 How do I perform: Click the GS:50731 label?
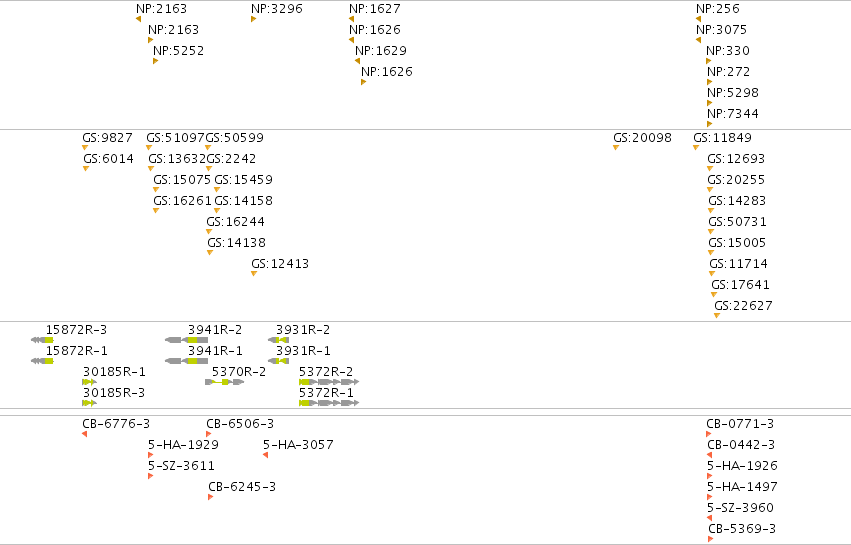point(738,221)
